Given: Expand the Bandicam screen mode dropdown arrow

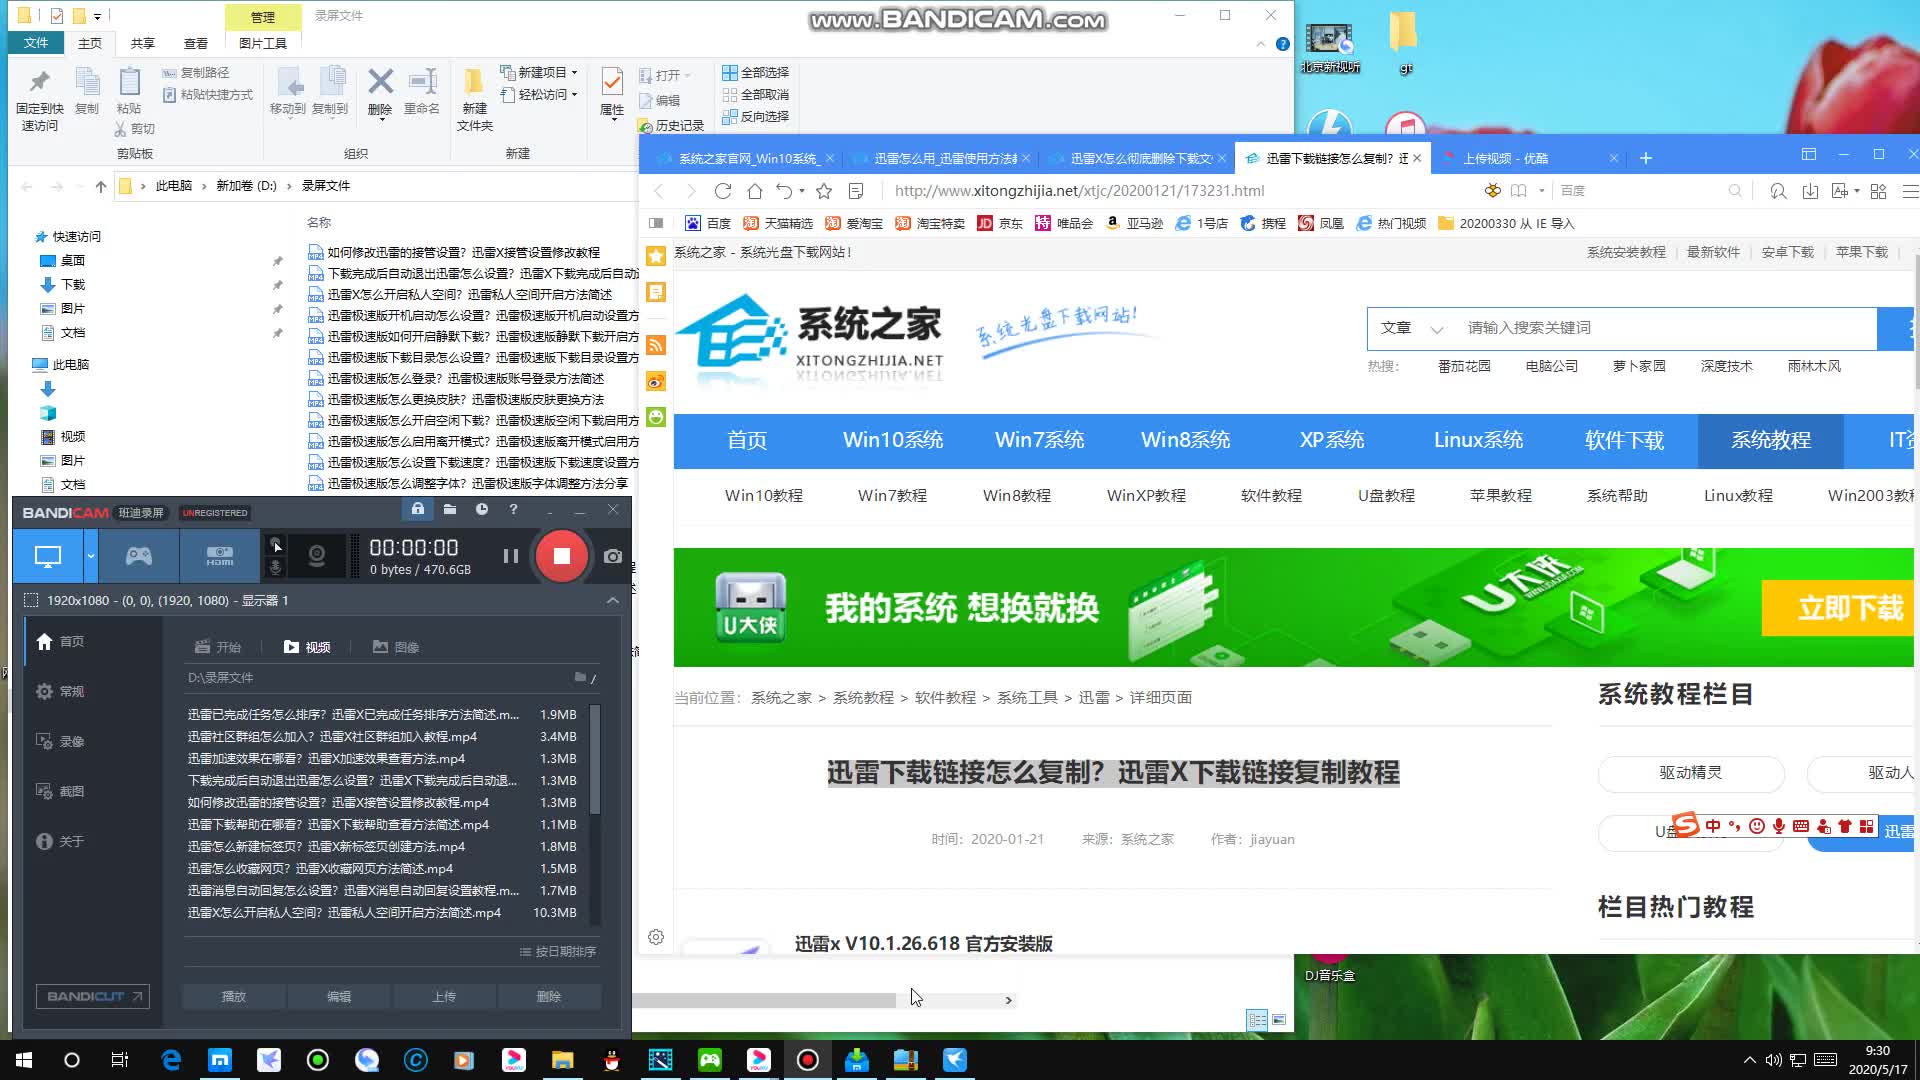Looking at the screenshot, I should click(91, 556).
